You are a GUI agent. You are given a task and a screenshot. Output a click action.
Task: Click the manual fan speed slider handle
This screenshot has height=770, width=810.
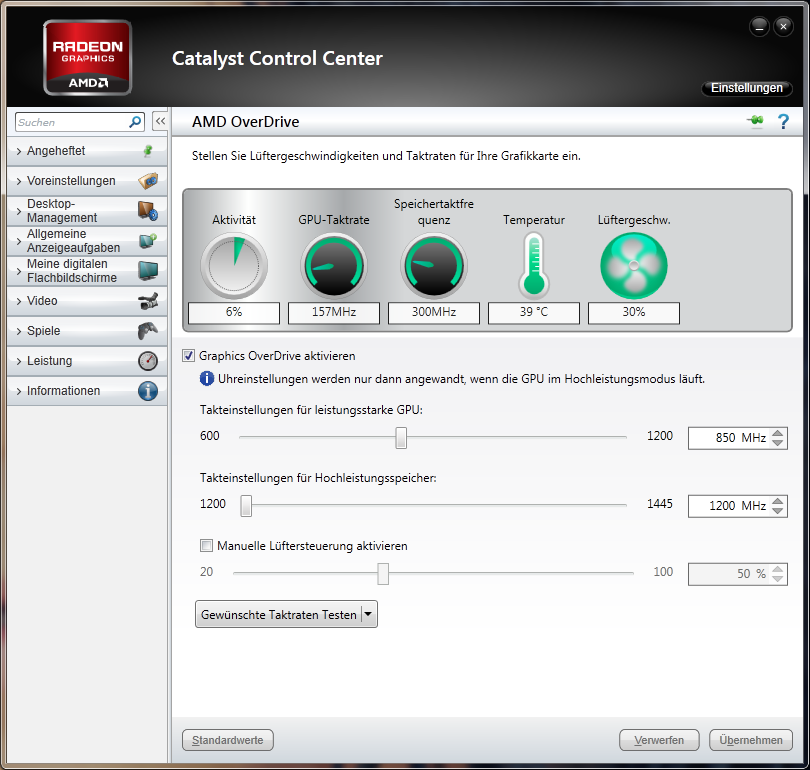[x=383, y=574]
